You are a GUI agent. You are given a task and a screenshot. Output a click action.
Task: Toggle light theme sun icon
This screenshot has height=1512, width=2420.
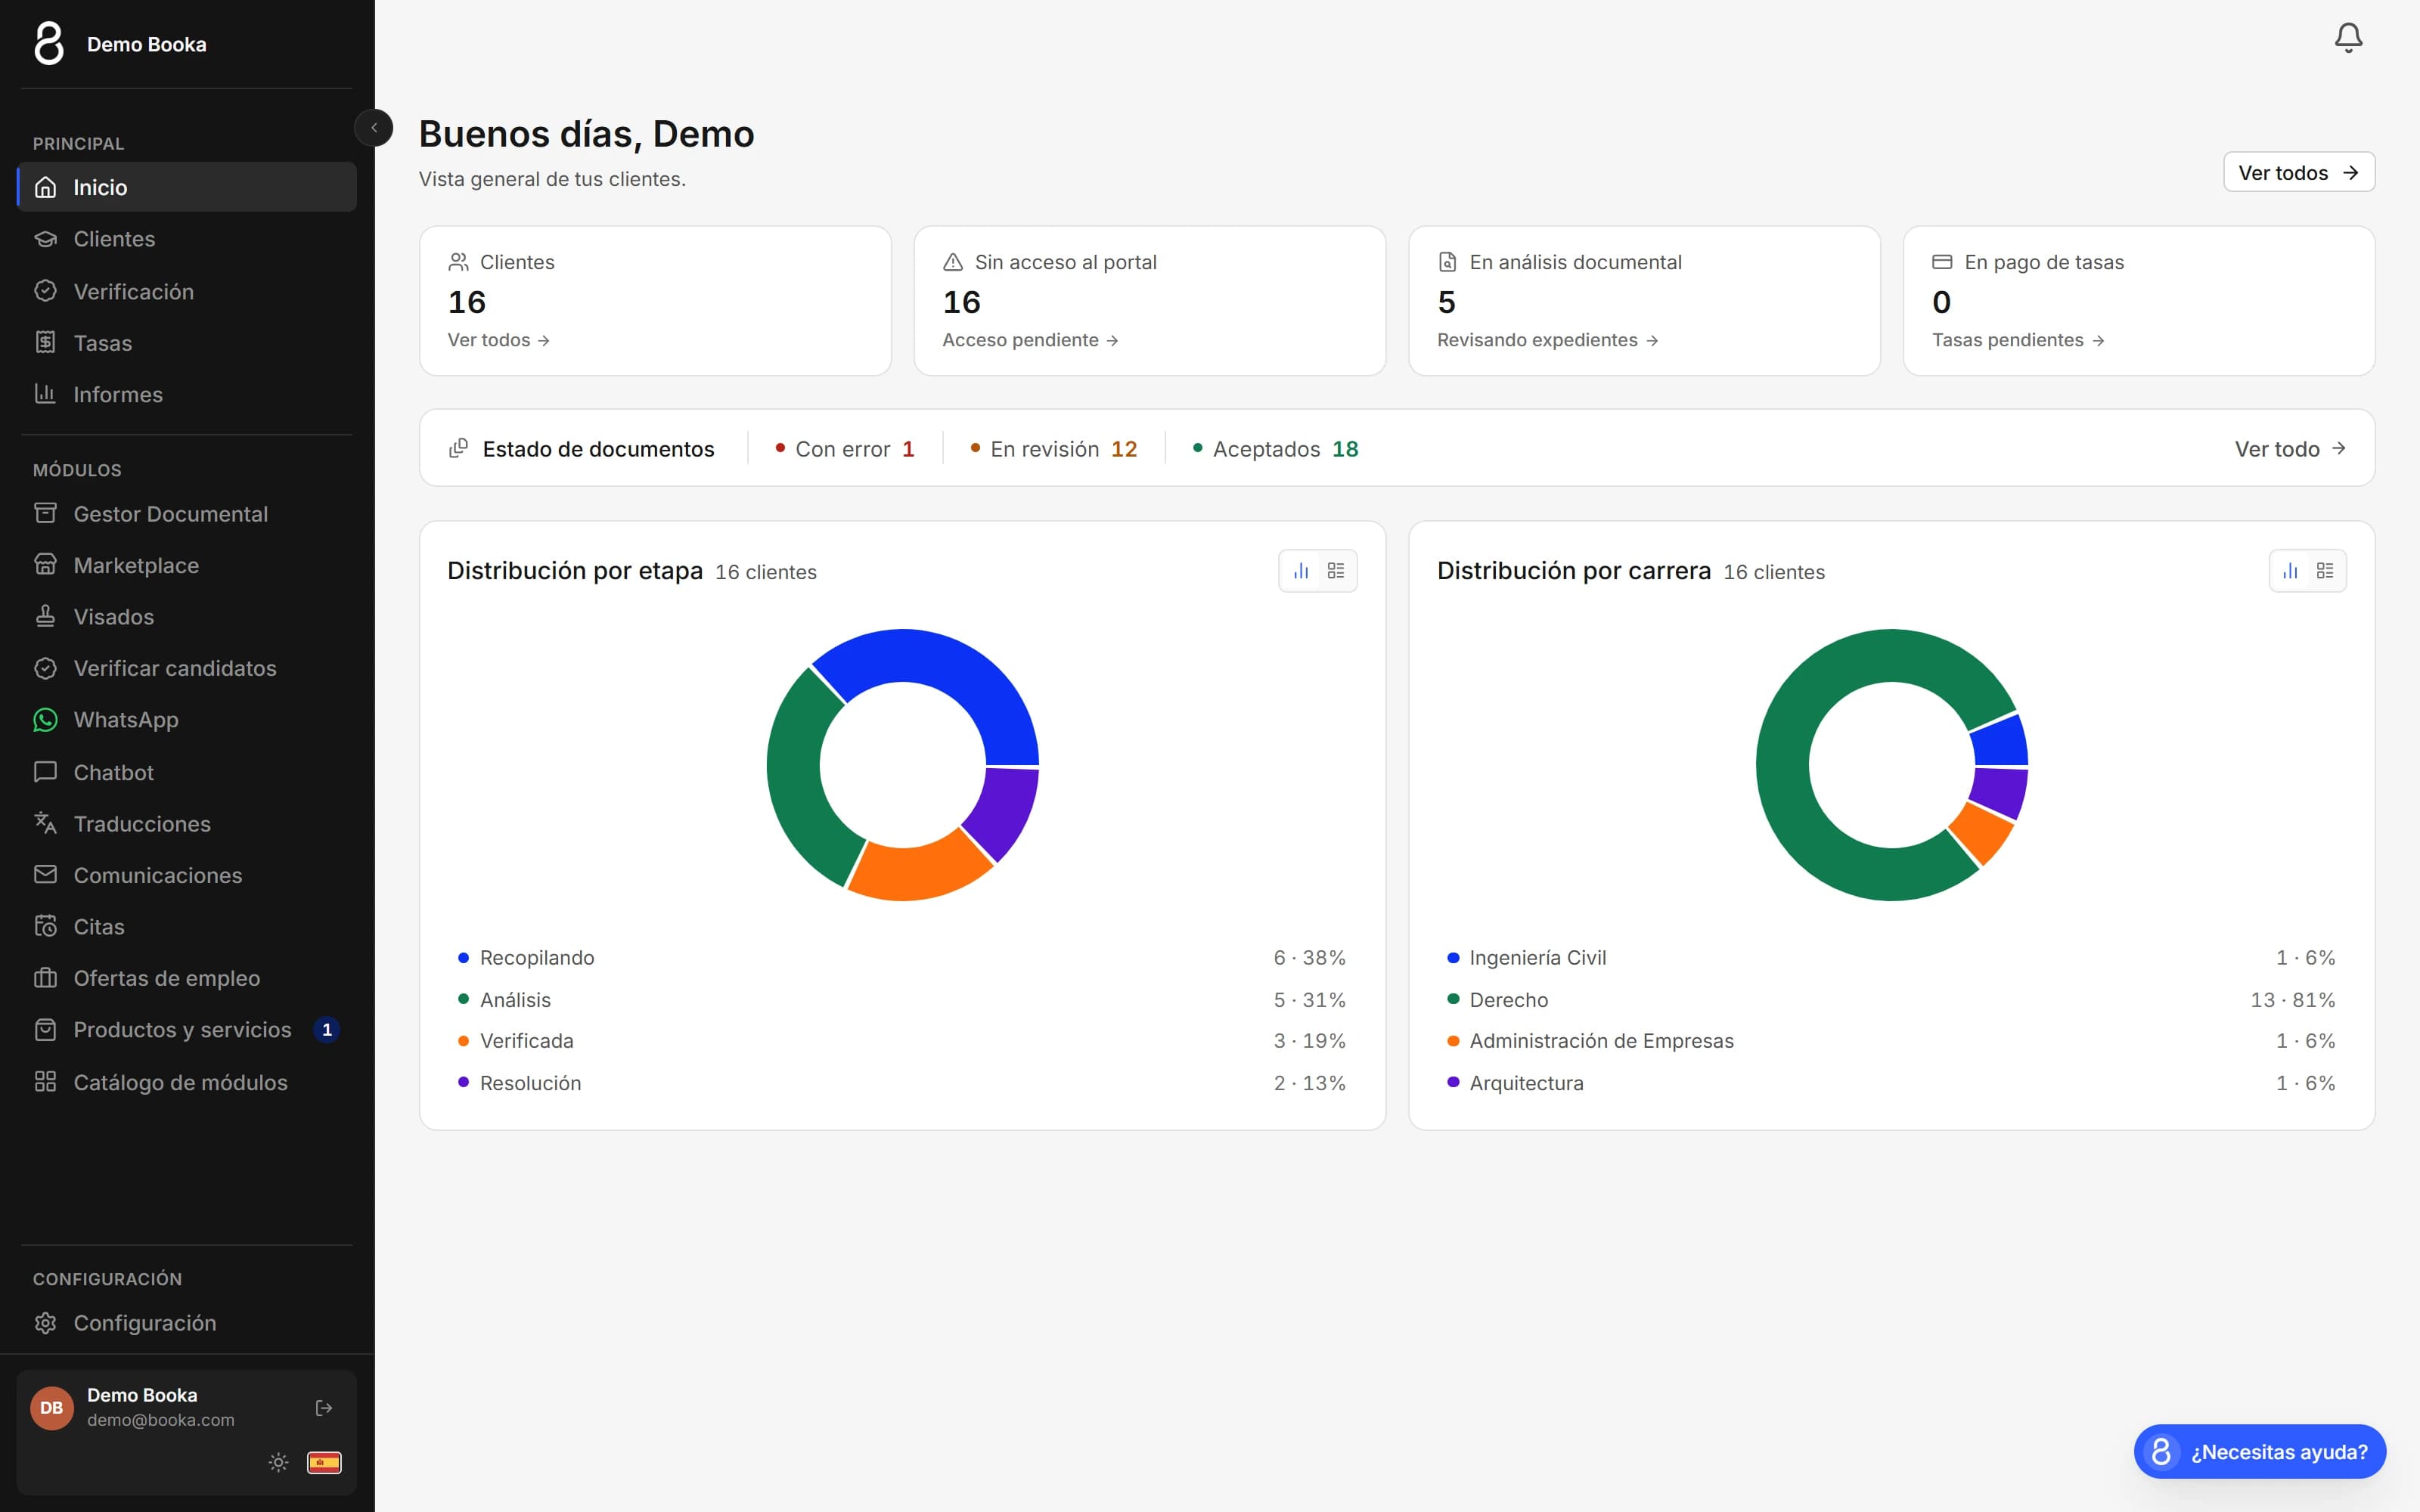(278, 1462)
